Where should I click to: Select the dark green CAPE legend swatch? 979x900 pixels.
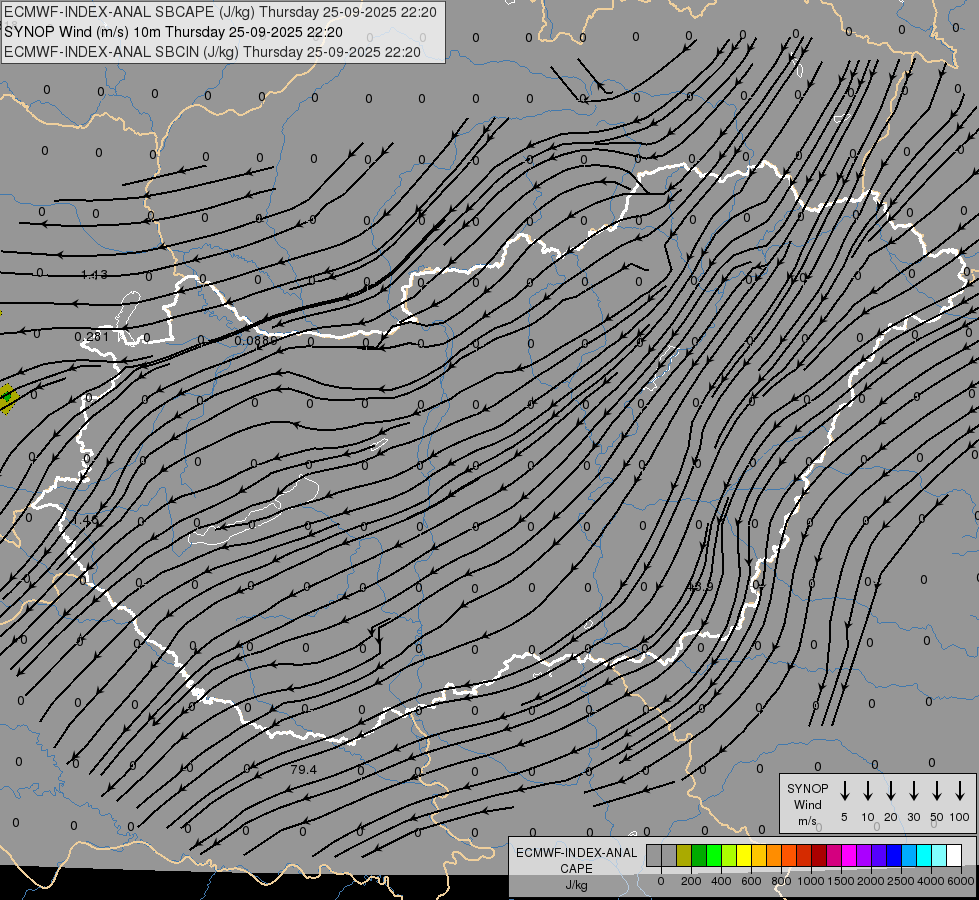699,855
